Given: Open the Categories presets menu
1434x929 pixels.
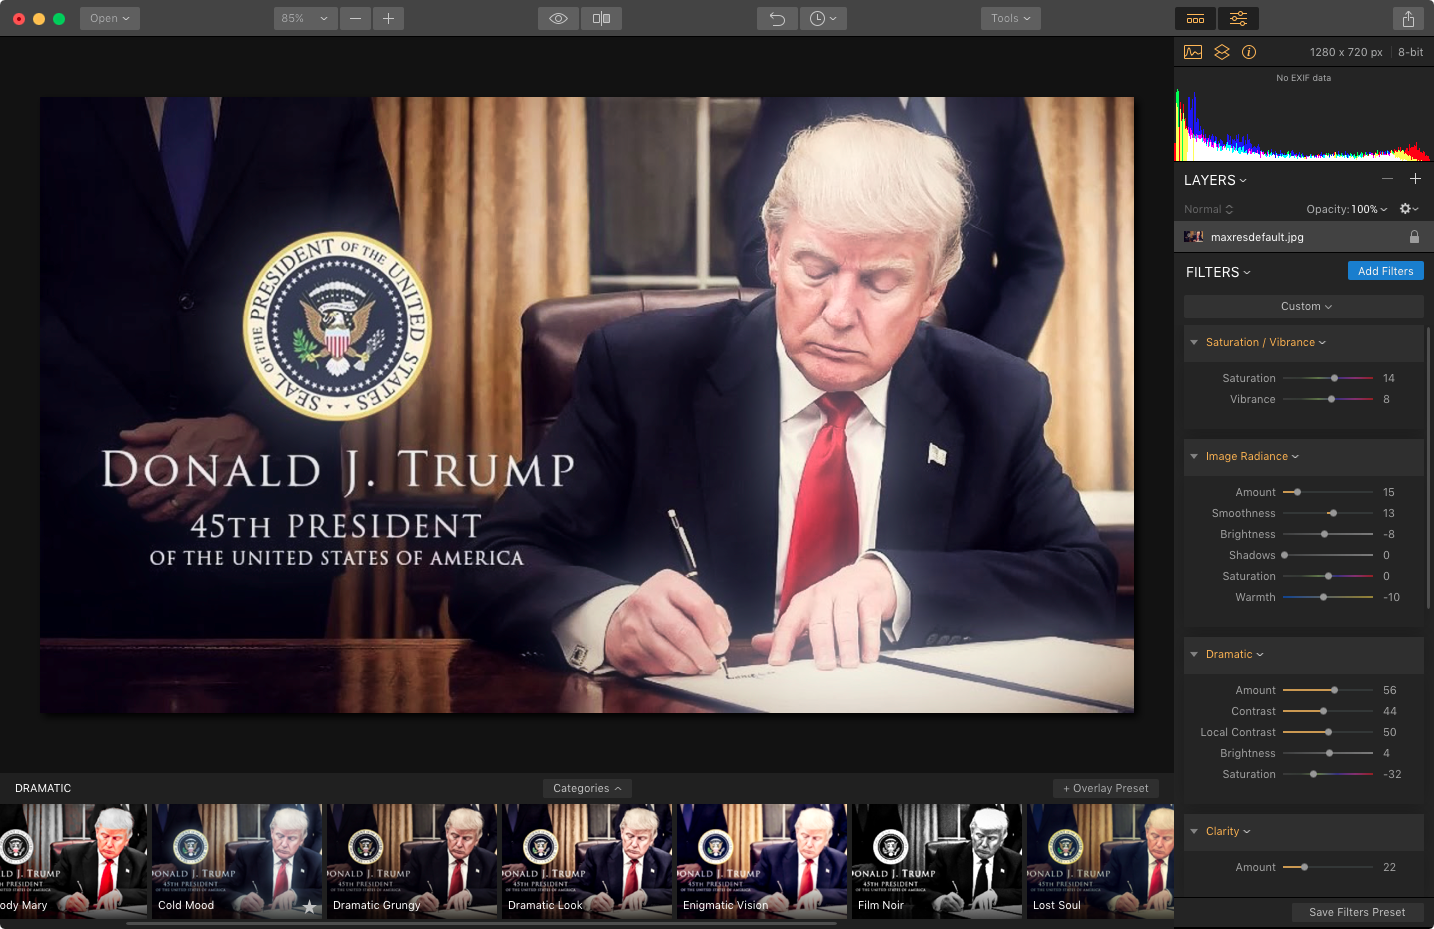Looking at the screenshot, I should click(587, 788).
